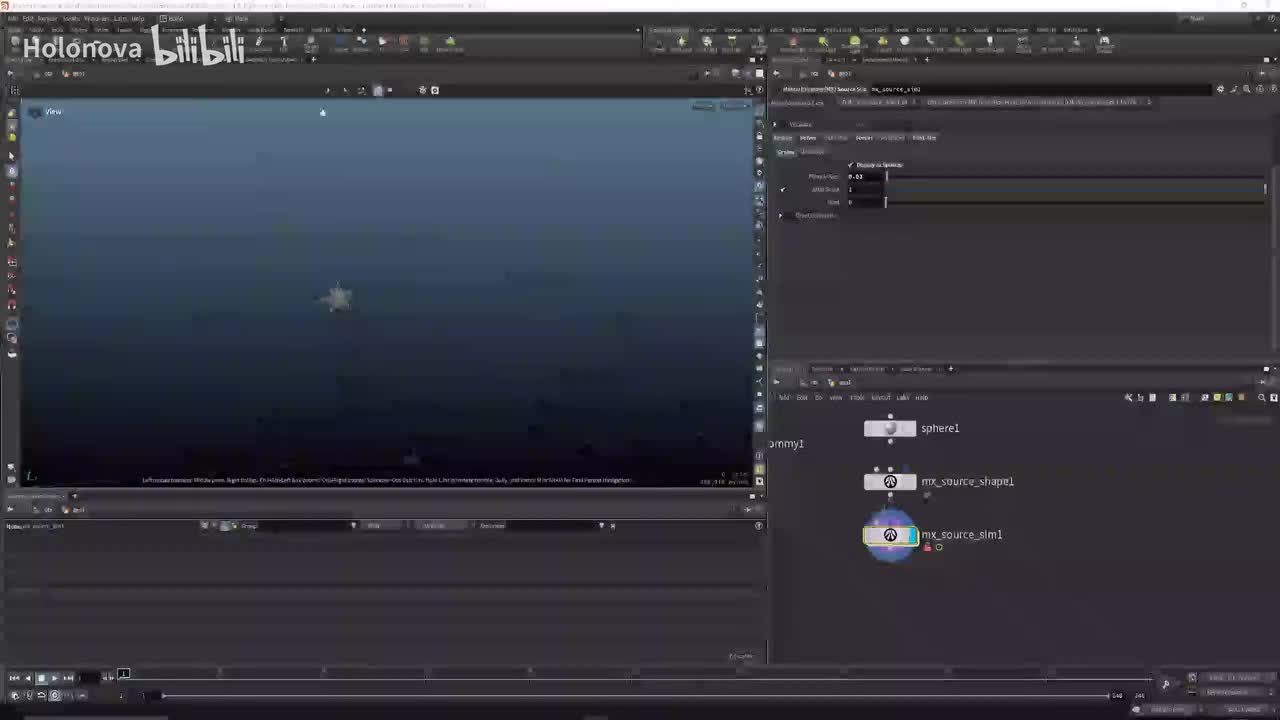Adjust the third parameter slider
The height and width of the screenshot is (720, 1280).
[1075, 202]
